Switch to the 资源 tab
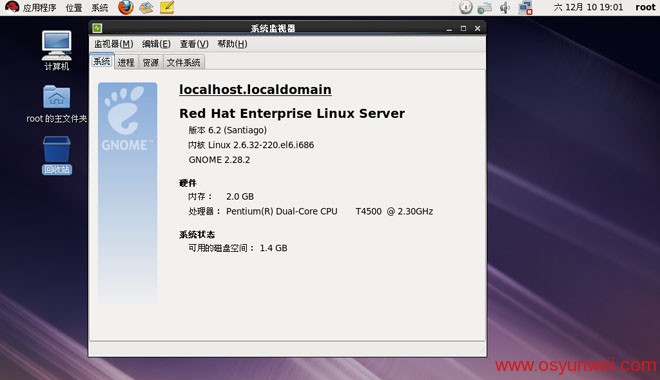 (151, 62)
